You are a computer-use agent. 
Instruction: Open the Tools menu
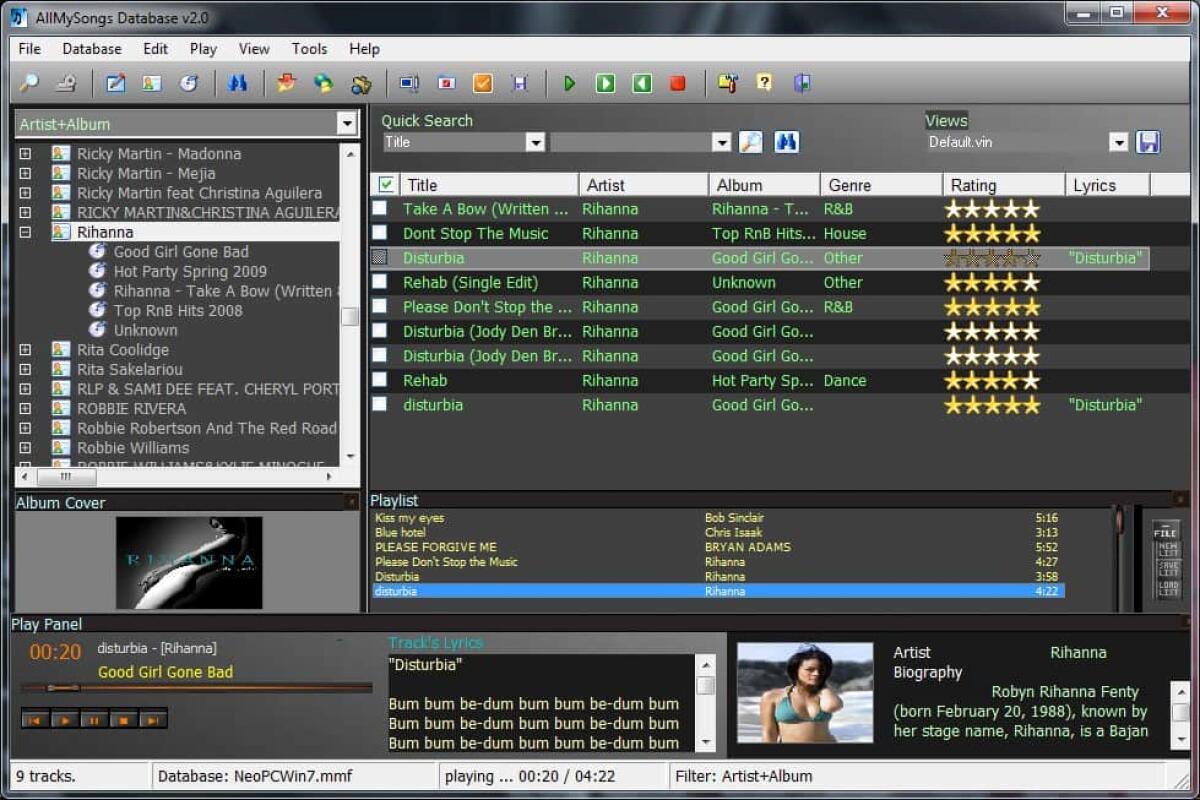[x=309, y=48]
